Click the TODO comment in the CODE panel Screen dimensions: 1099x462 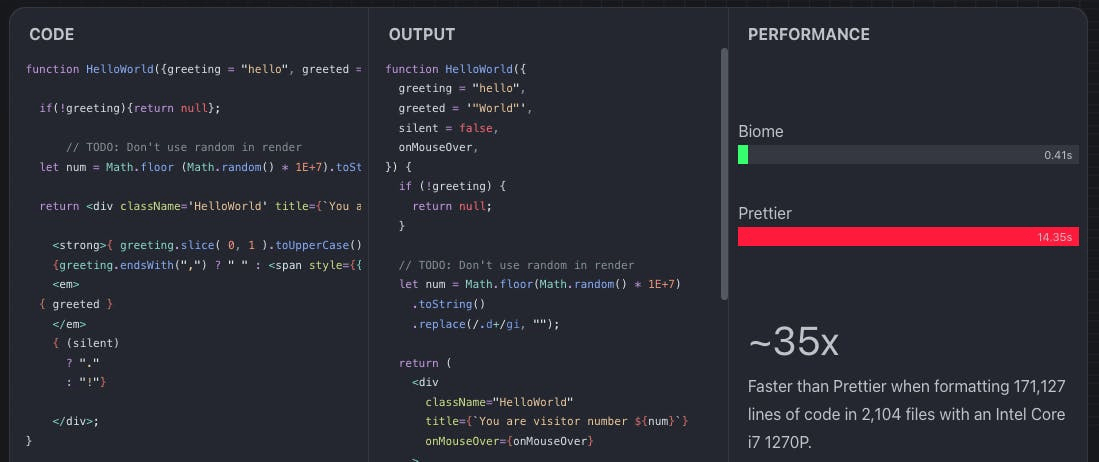coord(184,147)
